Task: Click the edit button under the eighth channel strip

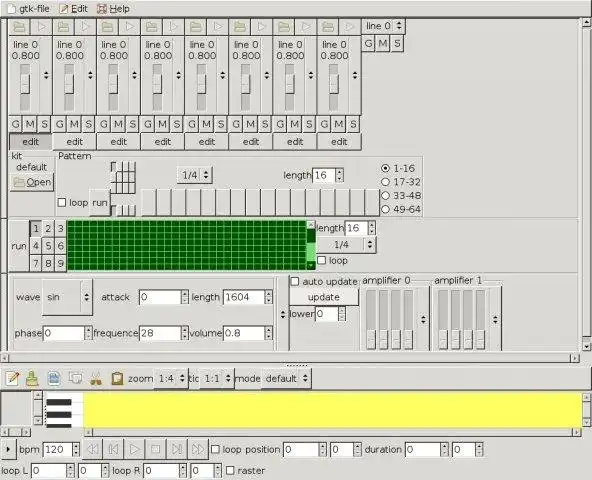Action: tap(339, 142)
